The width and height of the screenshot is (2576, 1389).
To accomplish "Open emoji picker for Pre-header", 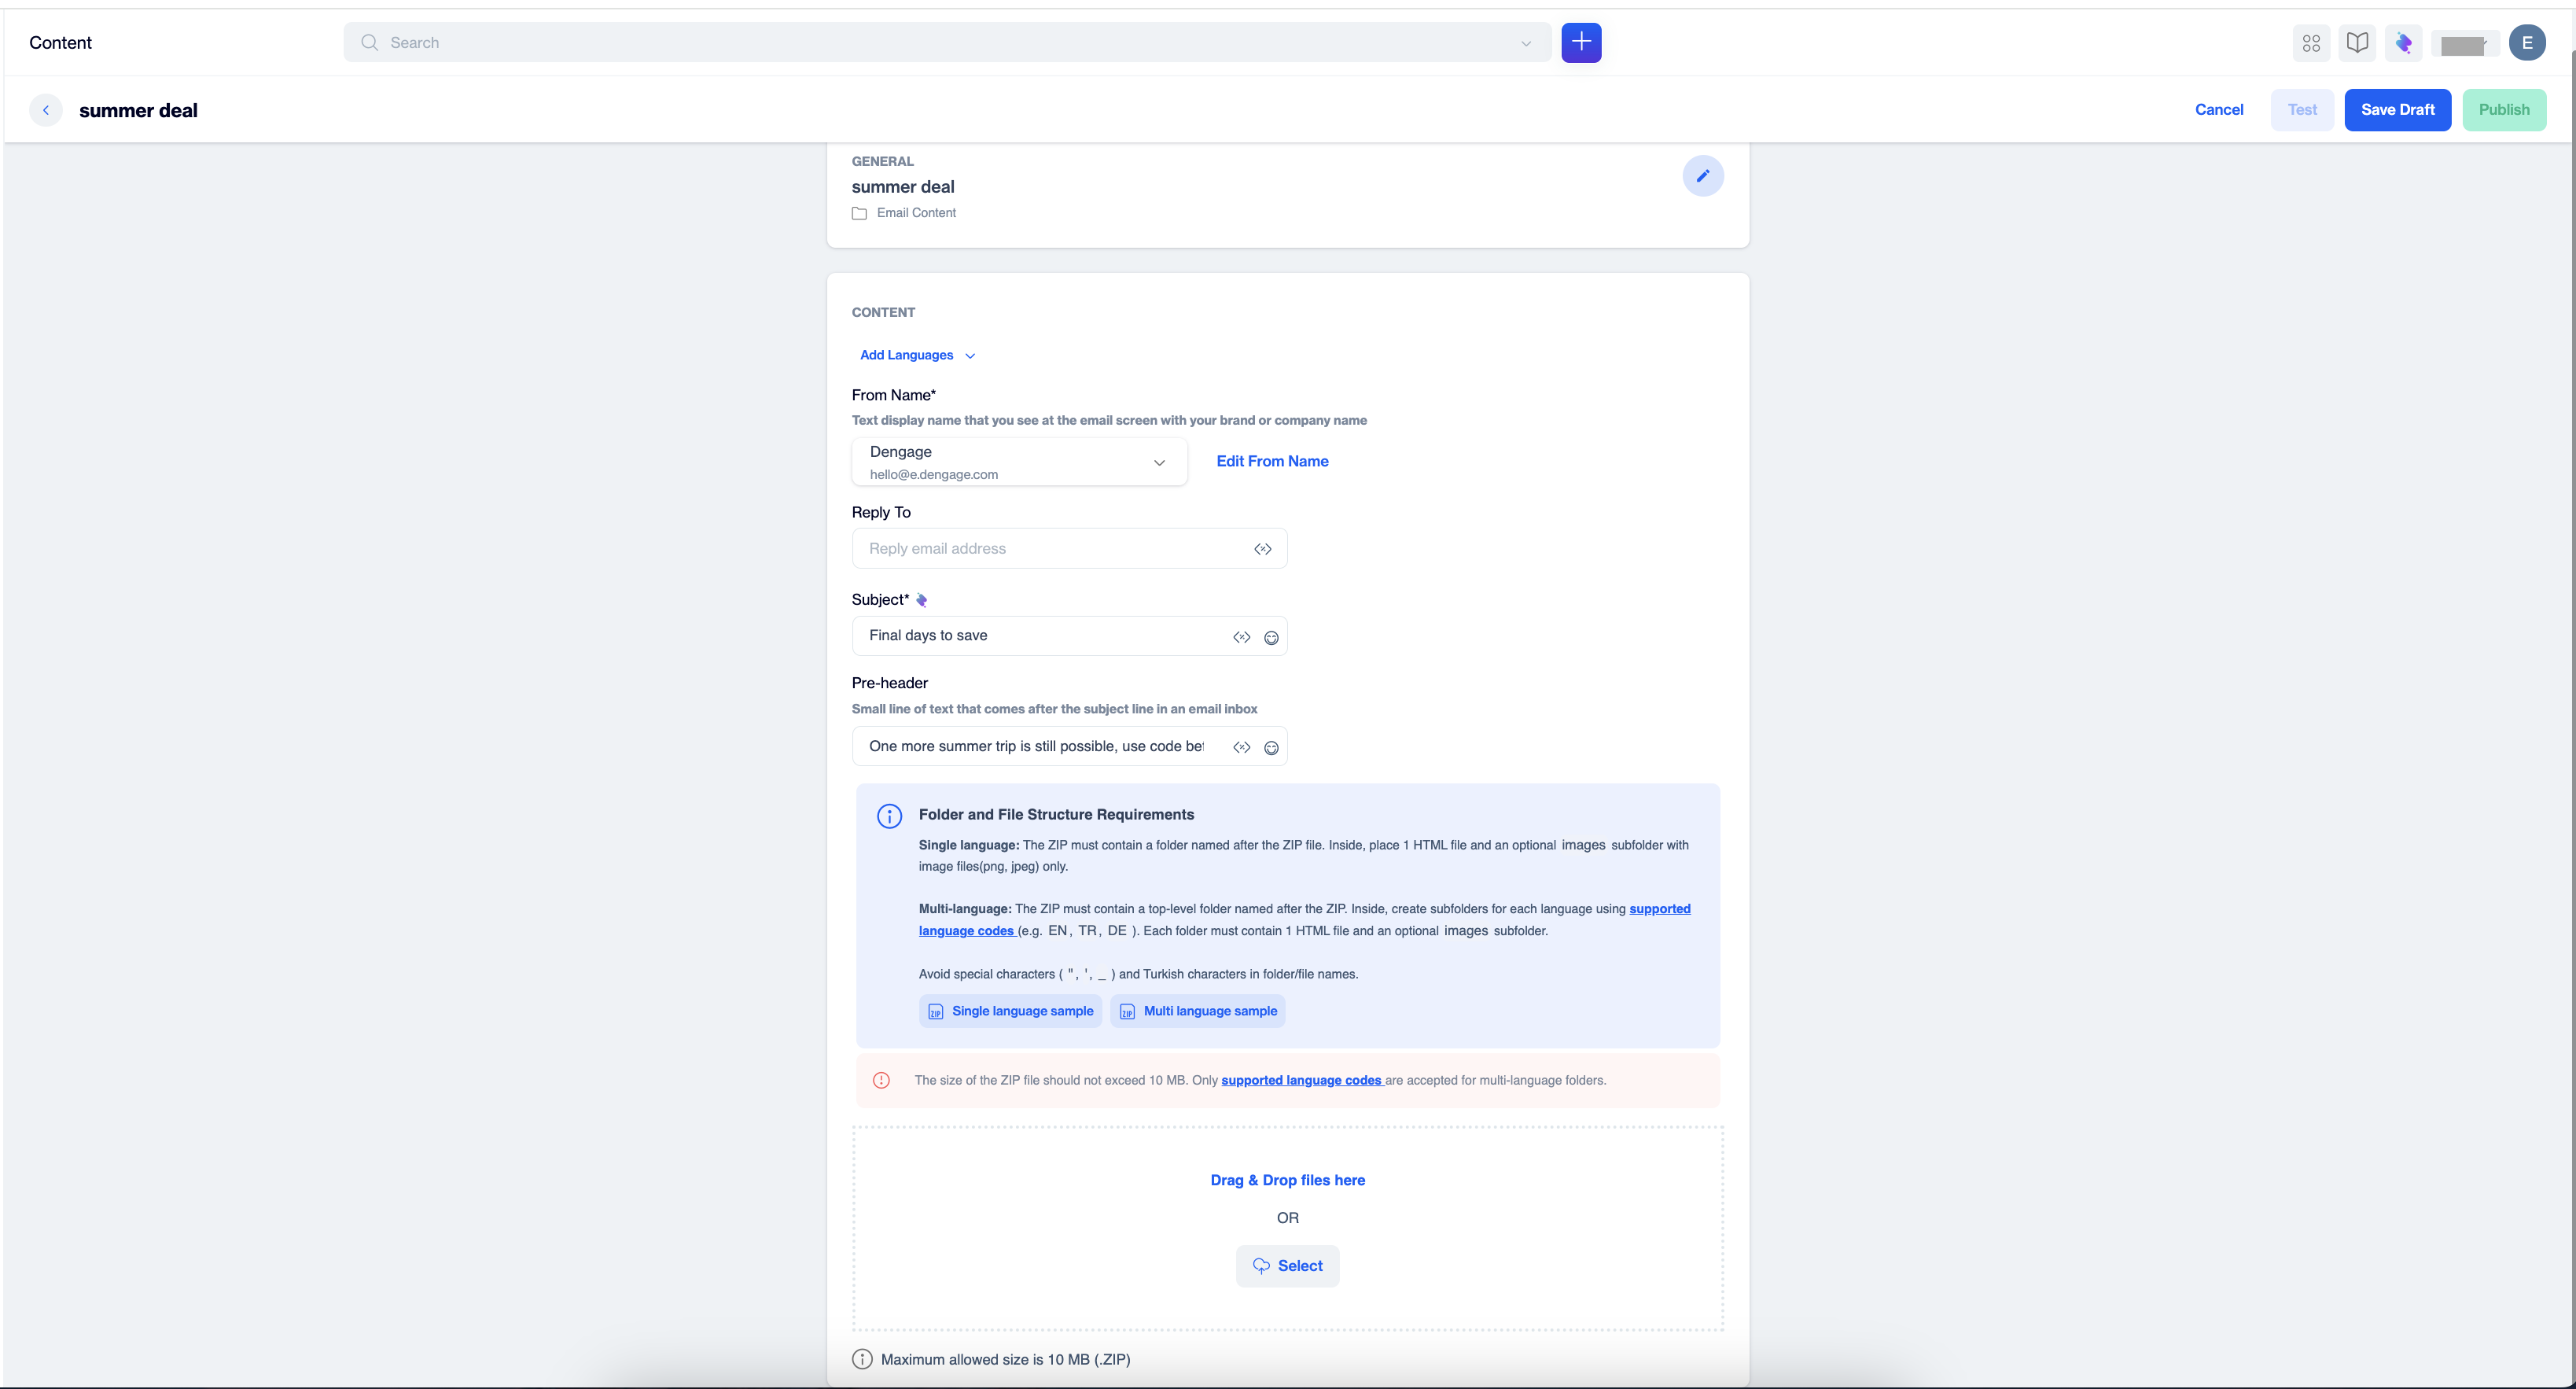I will click(x=1271, y=747).
